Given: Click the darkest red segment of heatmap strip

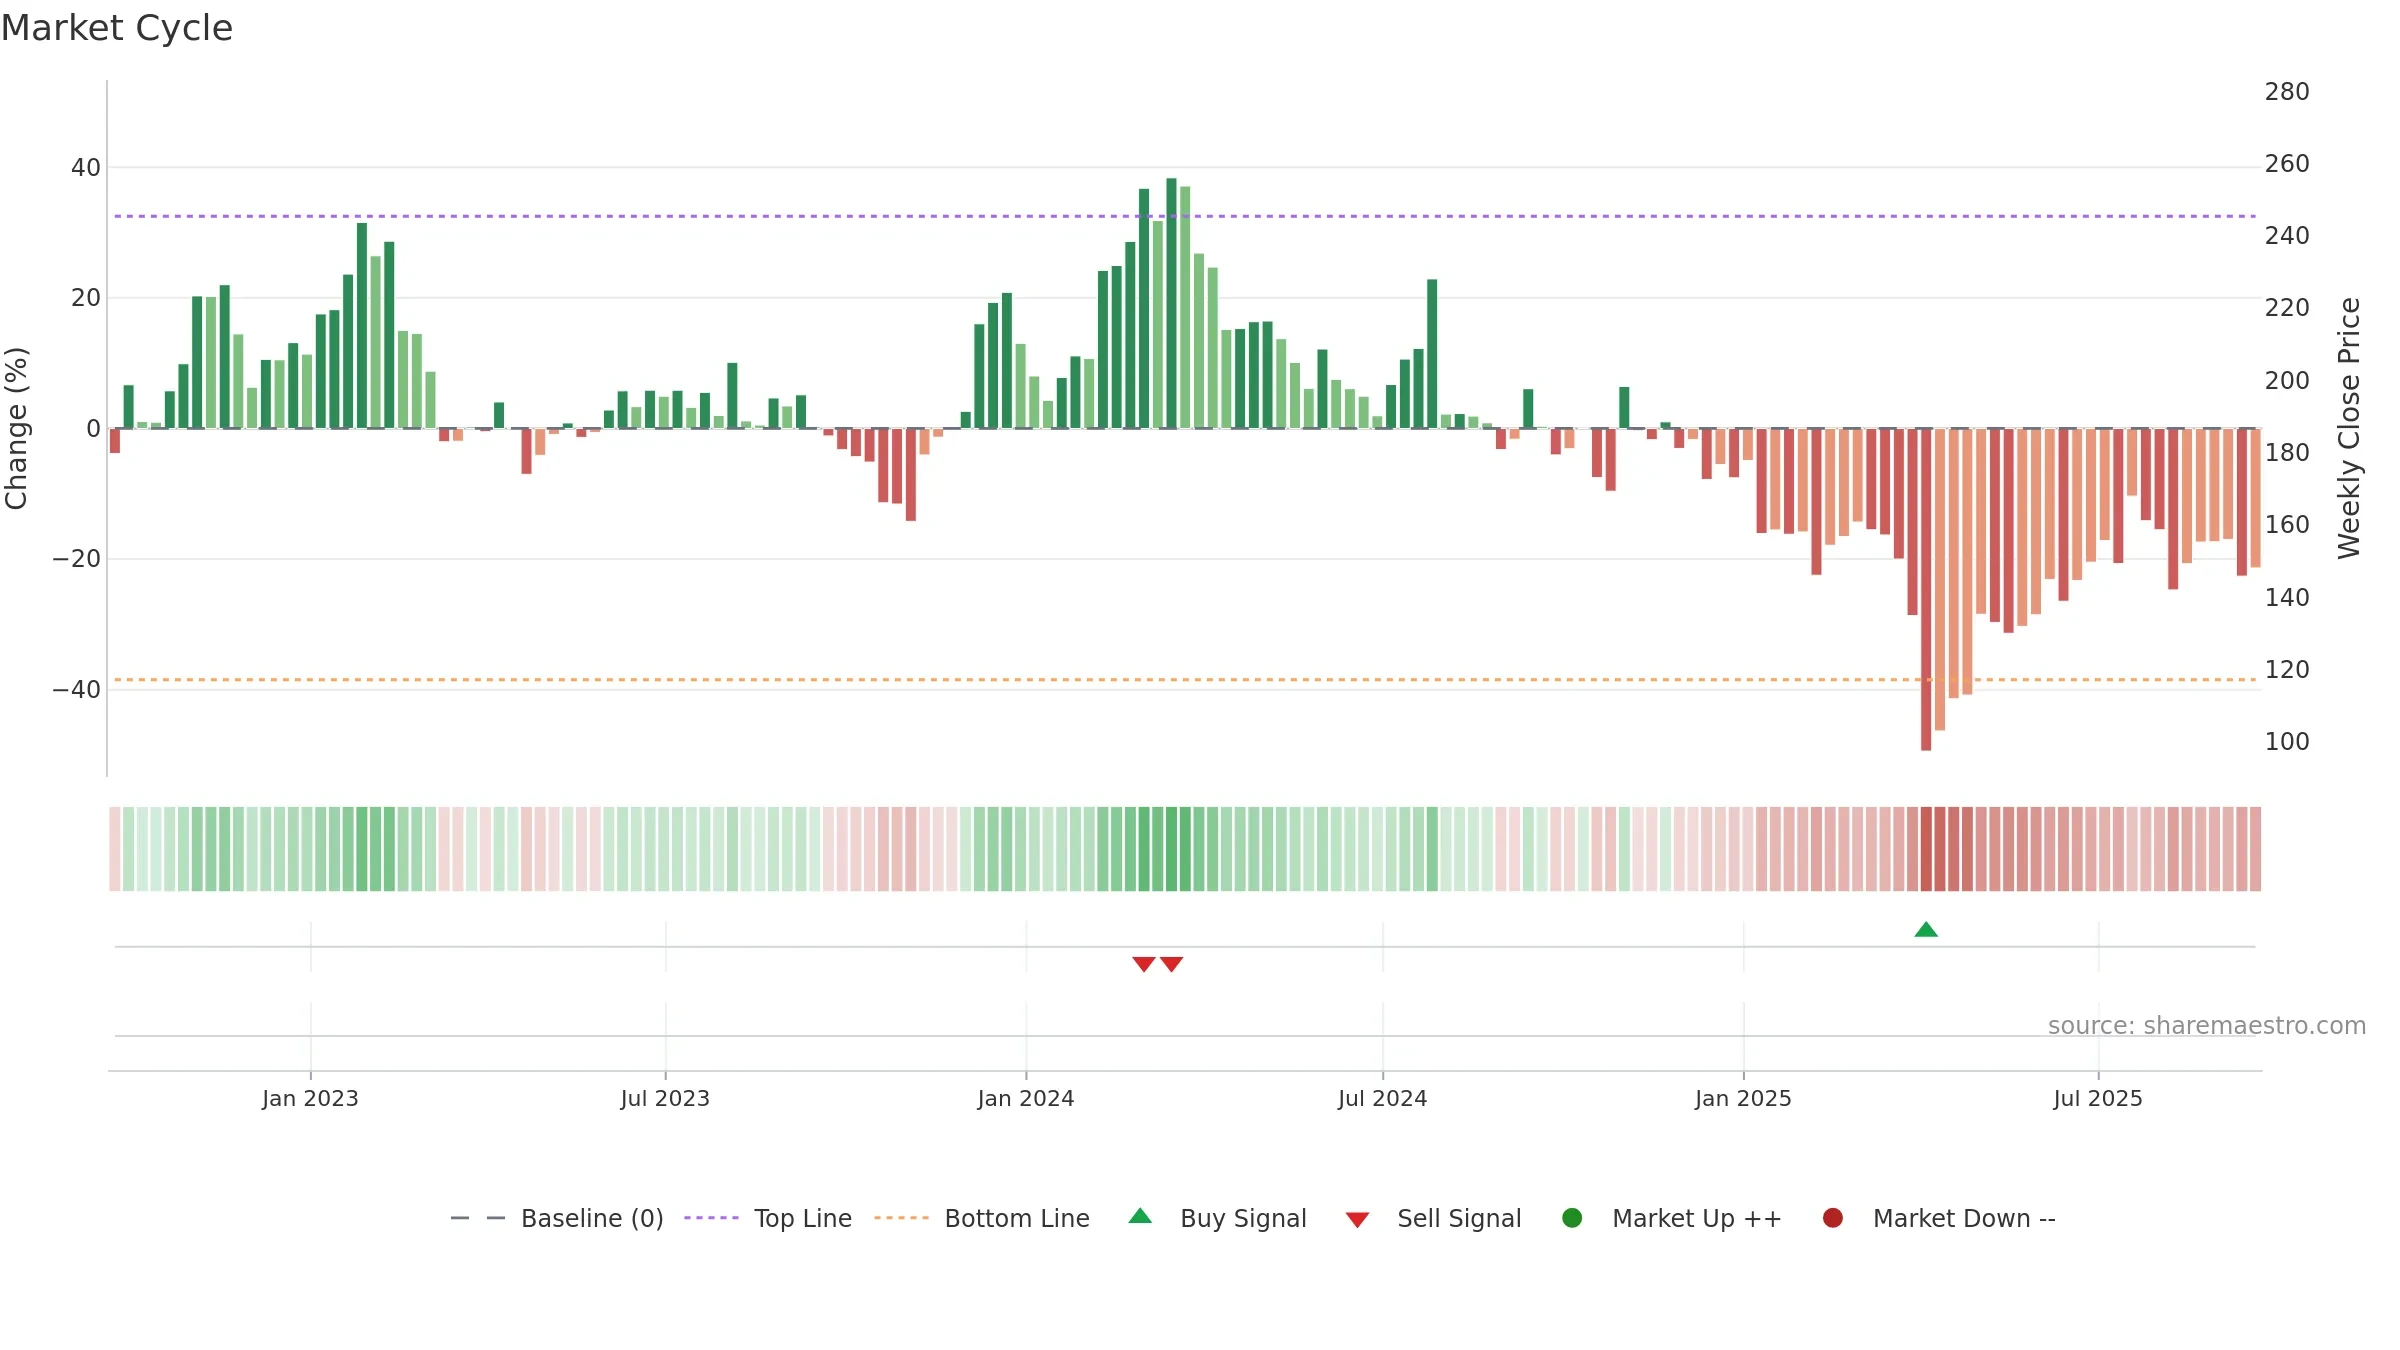Looking at the screenshot, I should (x=1926, y=849).
